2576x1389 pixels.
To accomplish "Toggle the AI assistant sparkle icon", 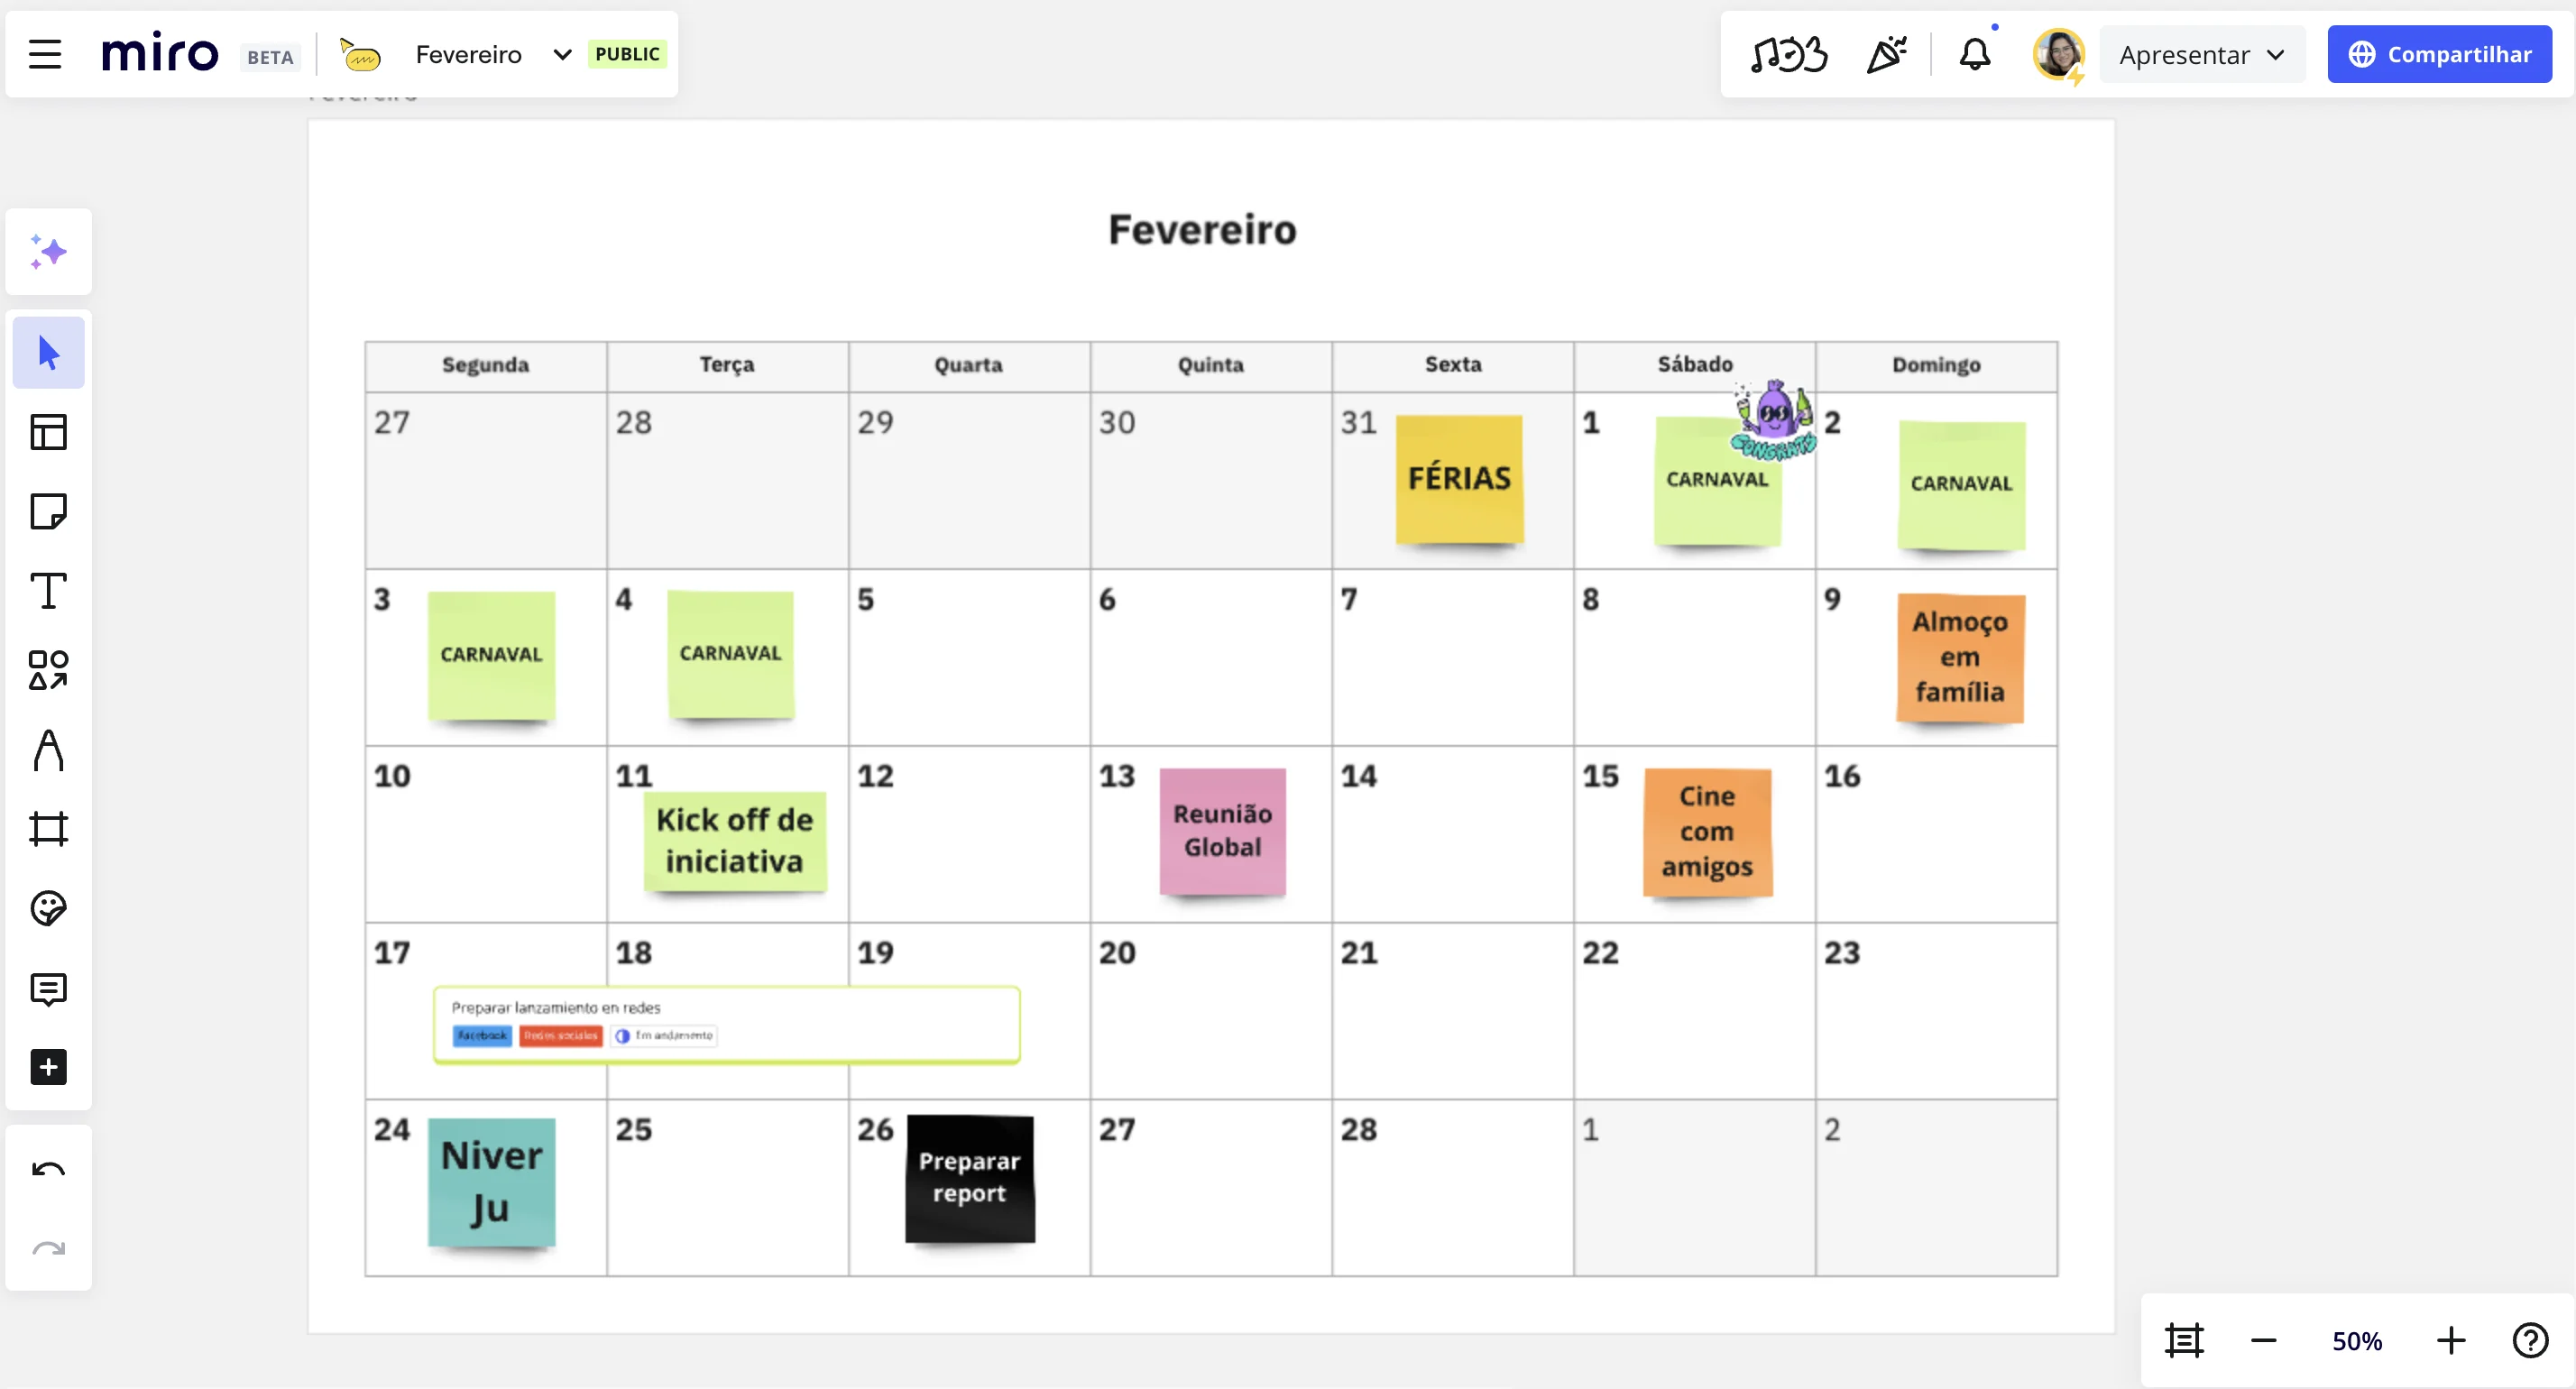I will 48,252.
